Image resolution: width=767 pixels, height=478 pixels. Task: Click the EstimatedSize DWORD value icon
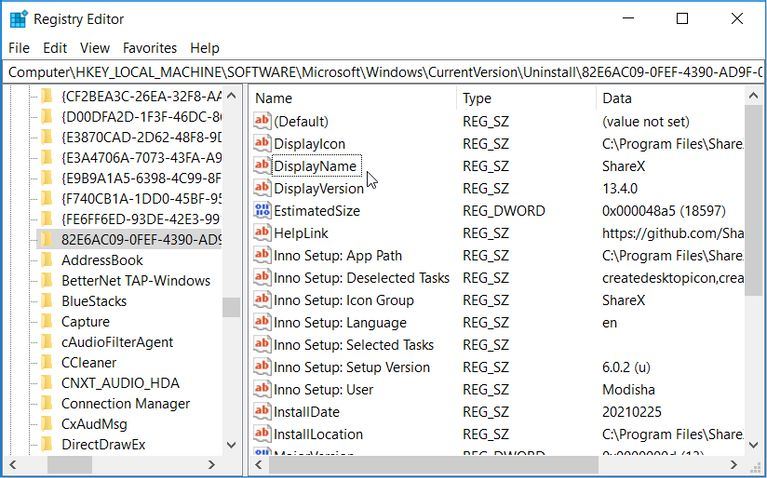(262, 211)
